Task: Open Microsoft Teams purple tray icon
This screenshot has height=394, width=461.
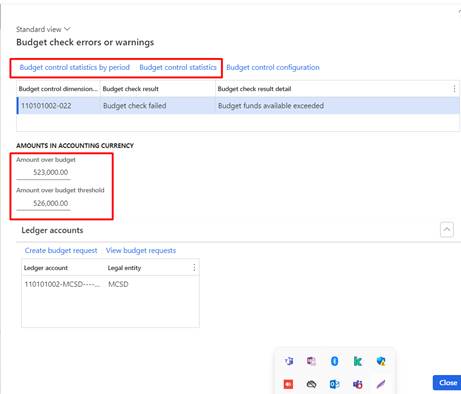Action: pos(289,361)
